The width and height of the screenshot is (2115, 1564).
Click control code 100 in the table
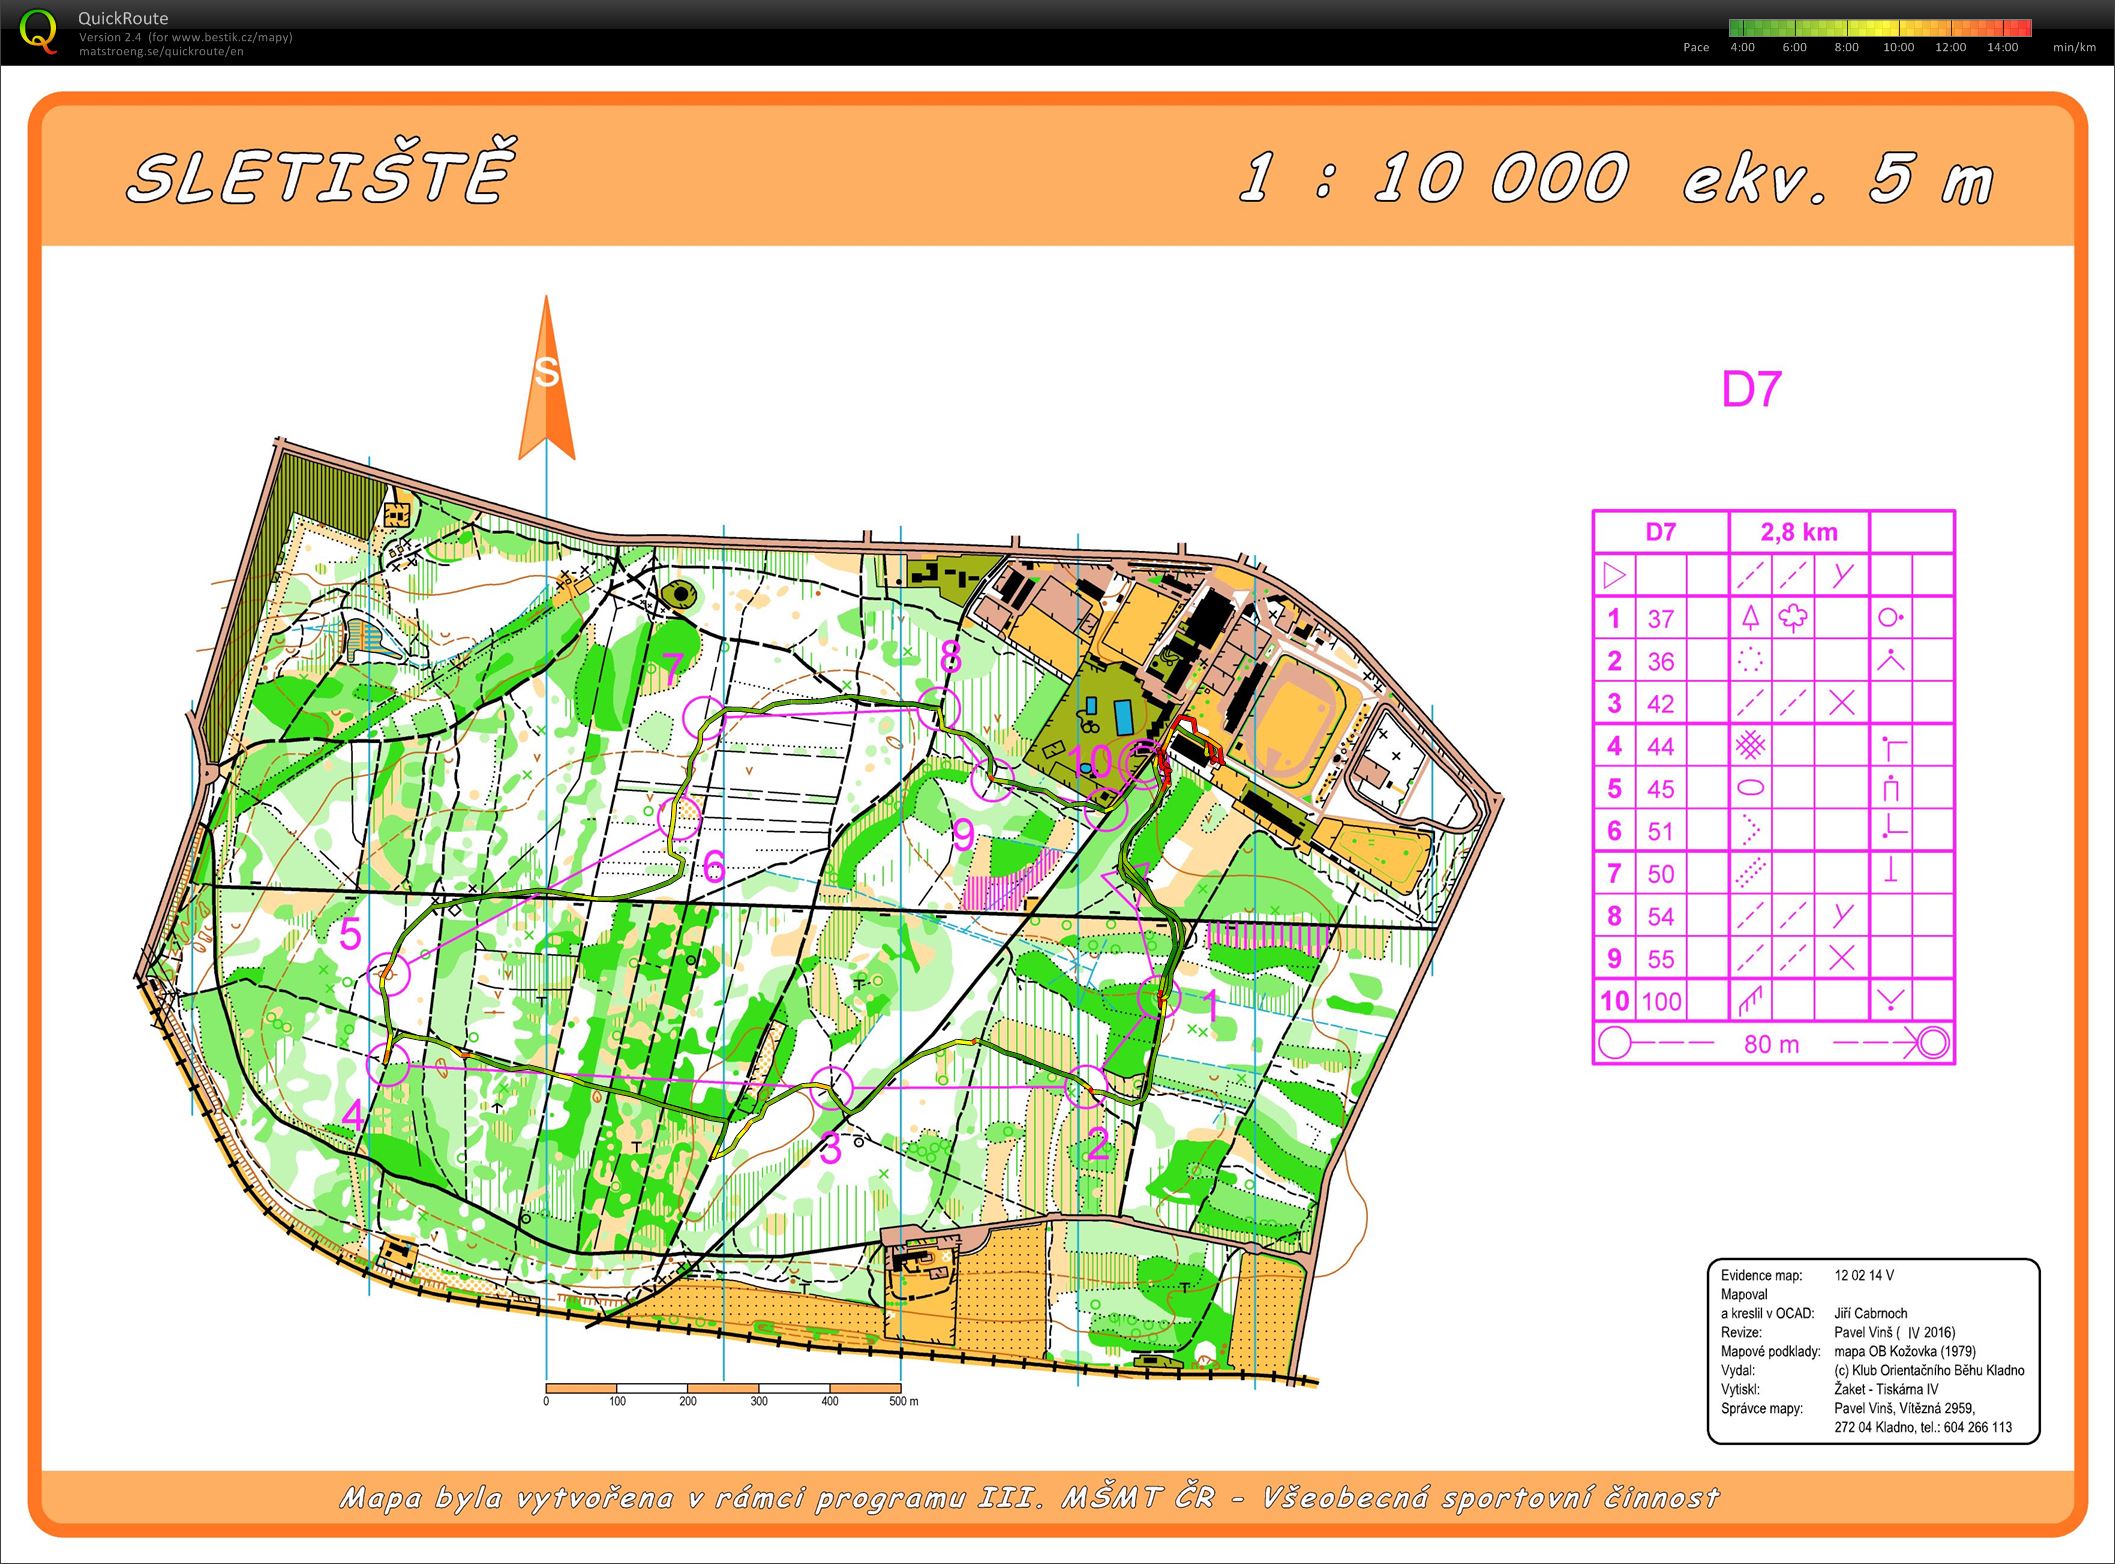click(x=1662, y=1001)
